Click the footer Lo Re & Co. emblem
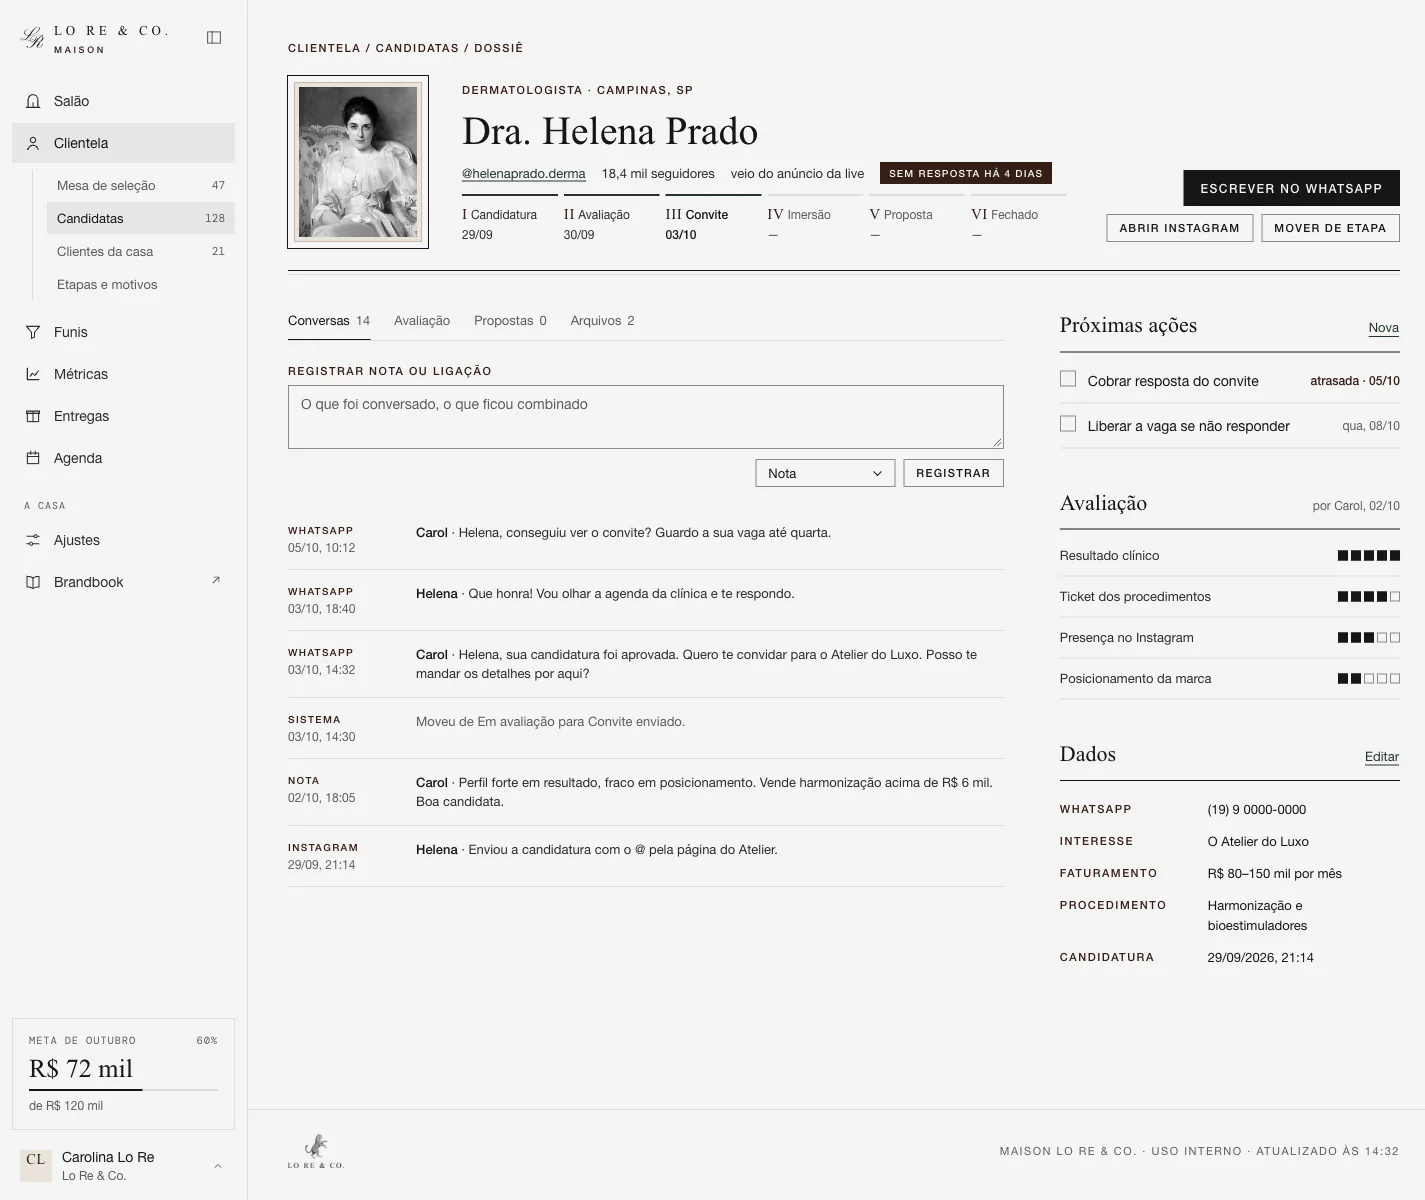This screenshot has width=1425, height=1200. (x=316, y=1151)
